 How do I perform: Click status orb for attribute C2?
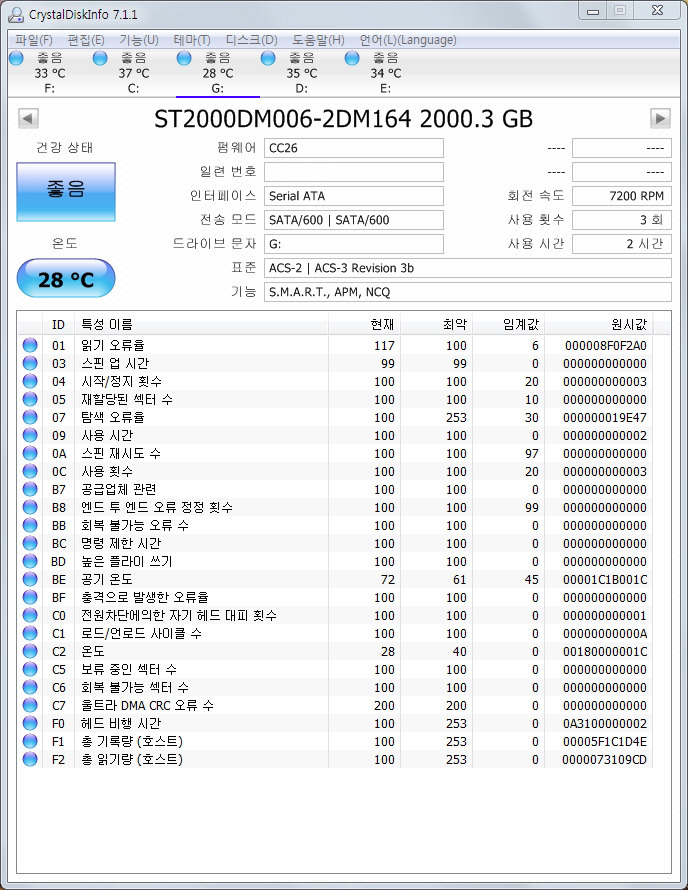tap(30, 651)
